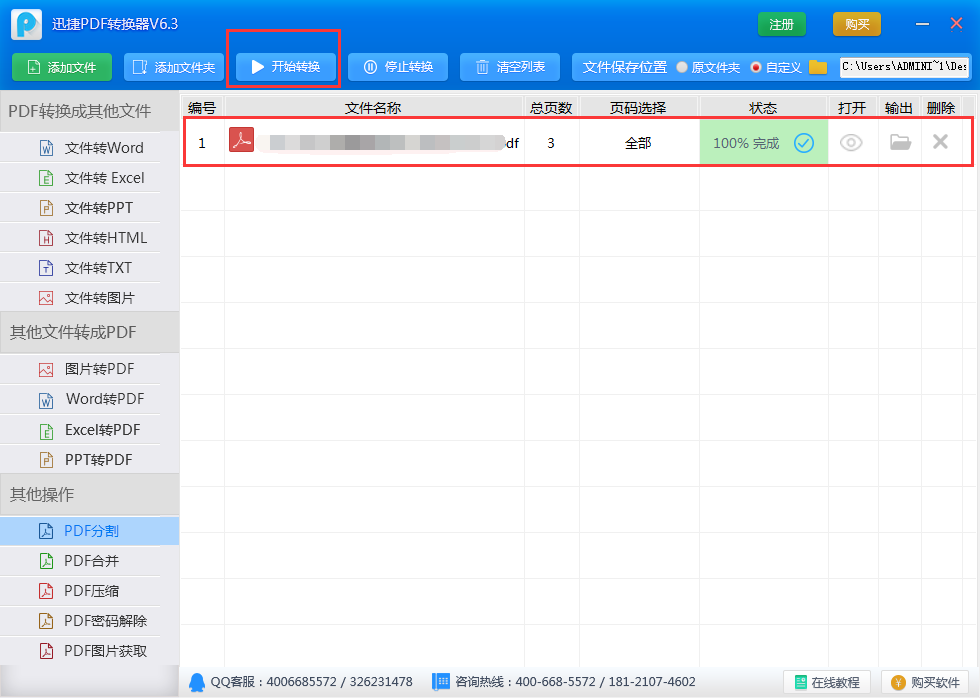Click the 咨询热线 phone icon
The height and width of the screenshot is (698, 980).
pos(441,682)
